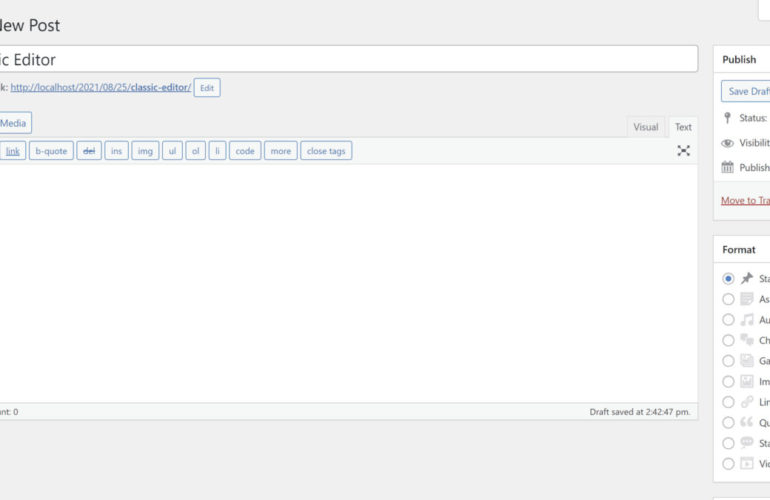Image resolution: width=770 pixels, height=500 pixels.
Task: Click the Move to Trash link
Action: (x=745, y=201)
